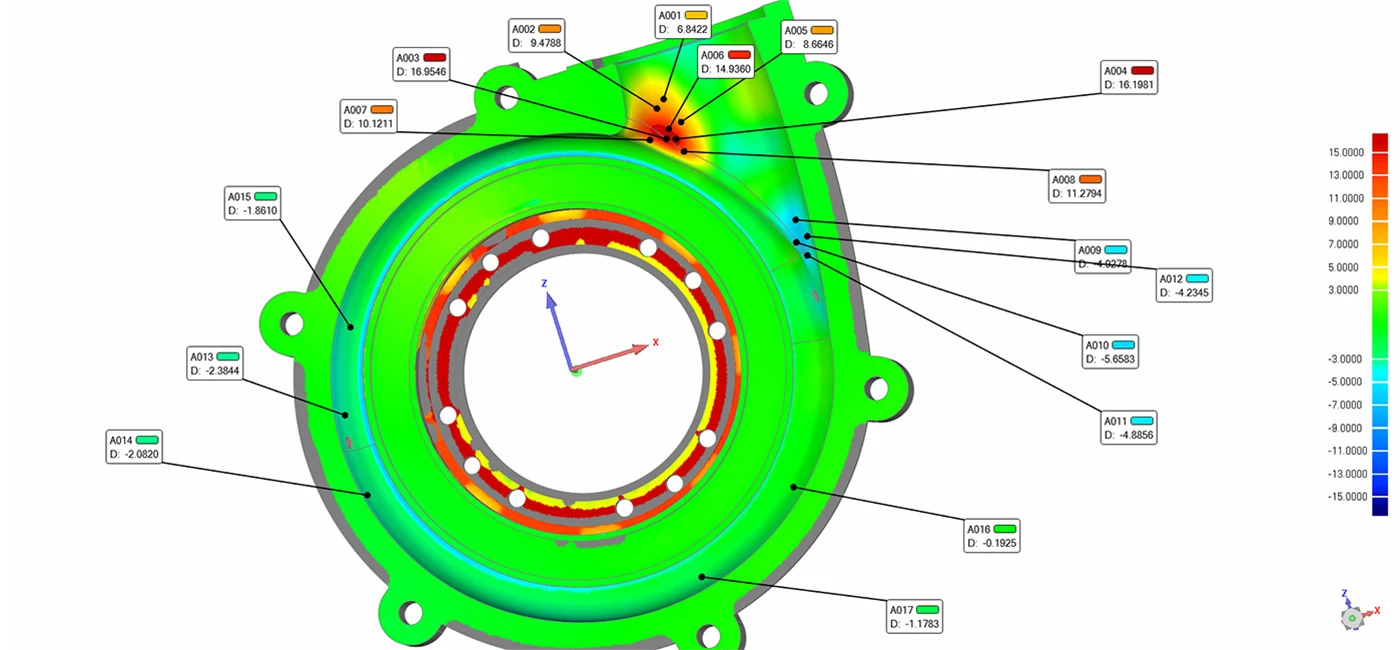Click the green indicator on label A015
Image resolution: width=1400 pixels, height=650 pixels.
point(264,197)
